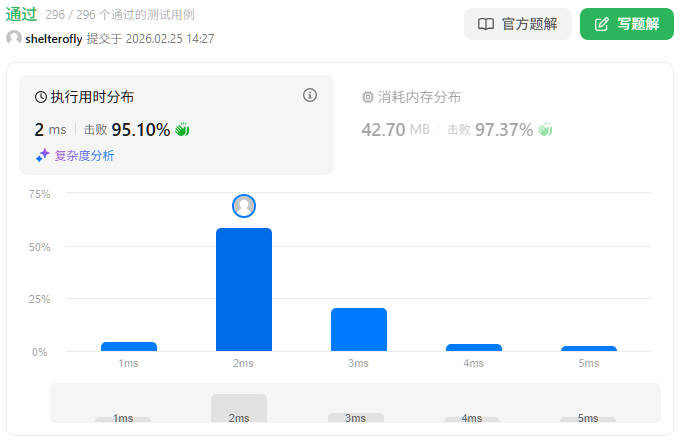Click the clapping hands icon after 95.10%
The image size is (680, 440).
click(x=182, y=129)
